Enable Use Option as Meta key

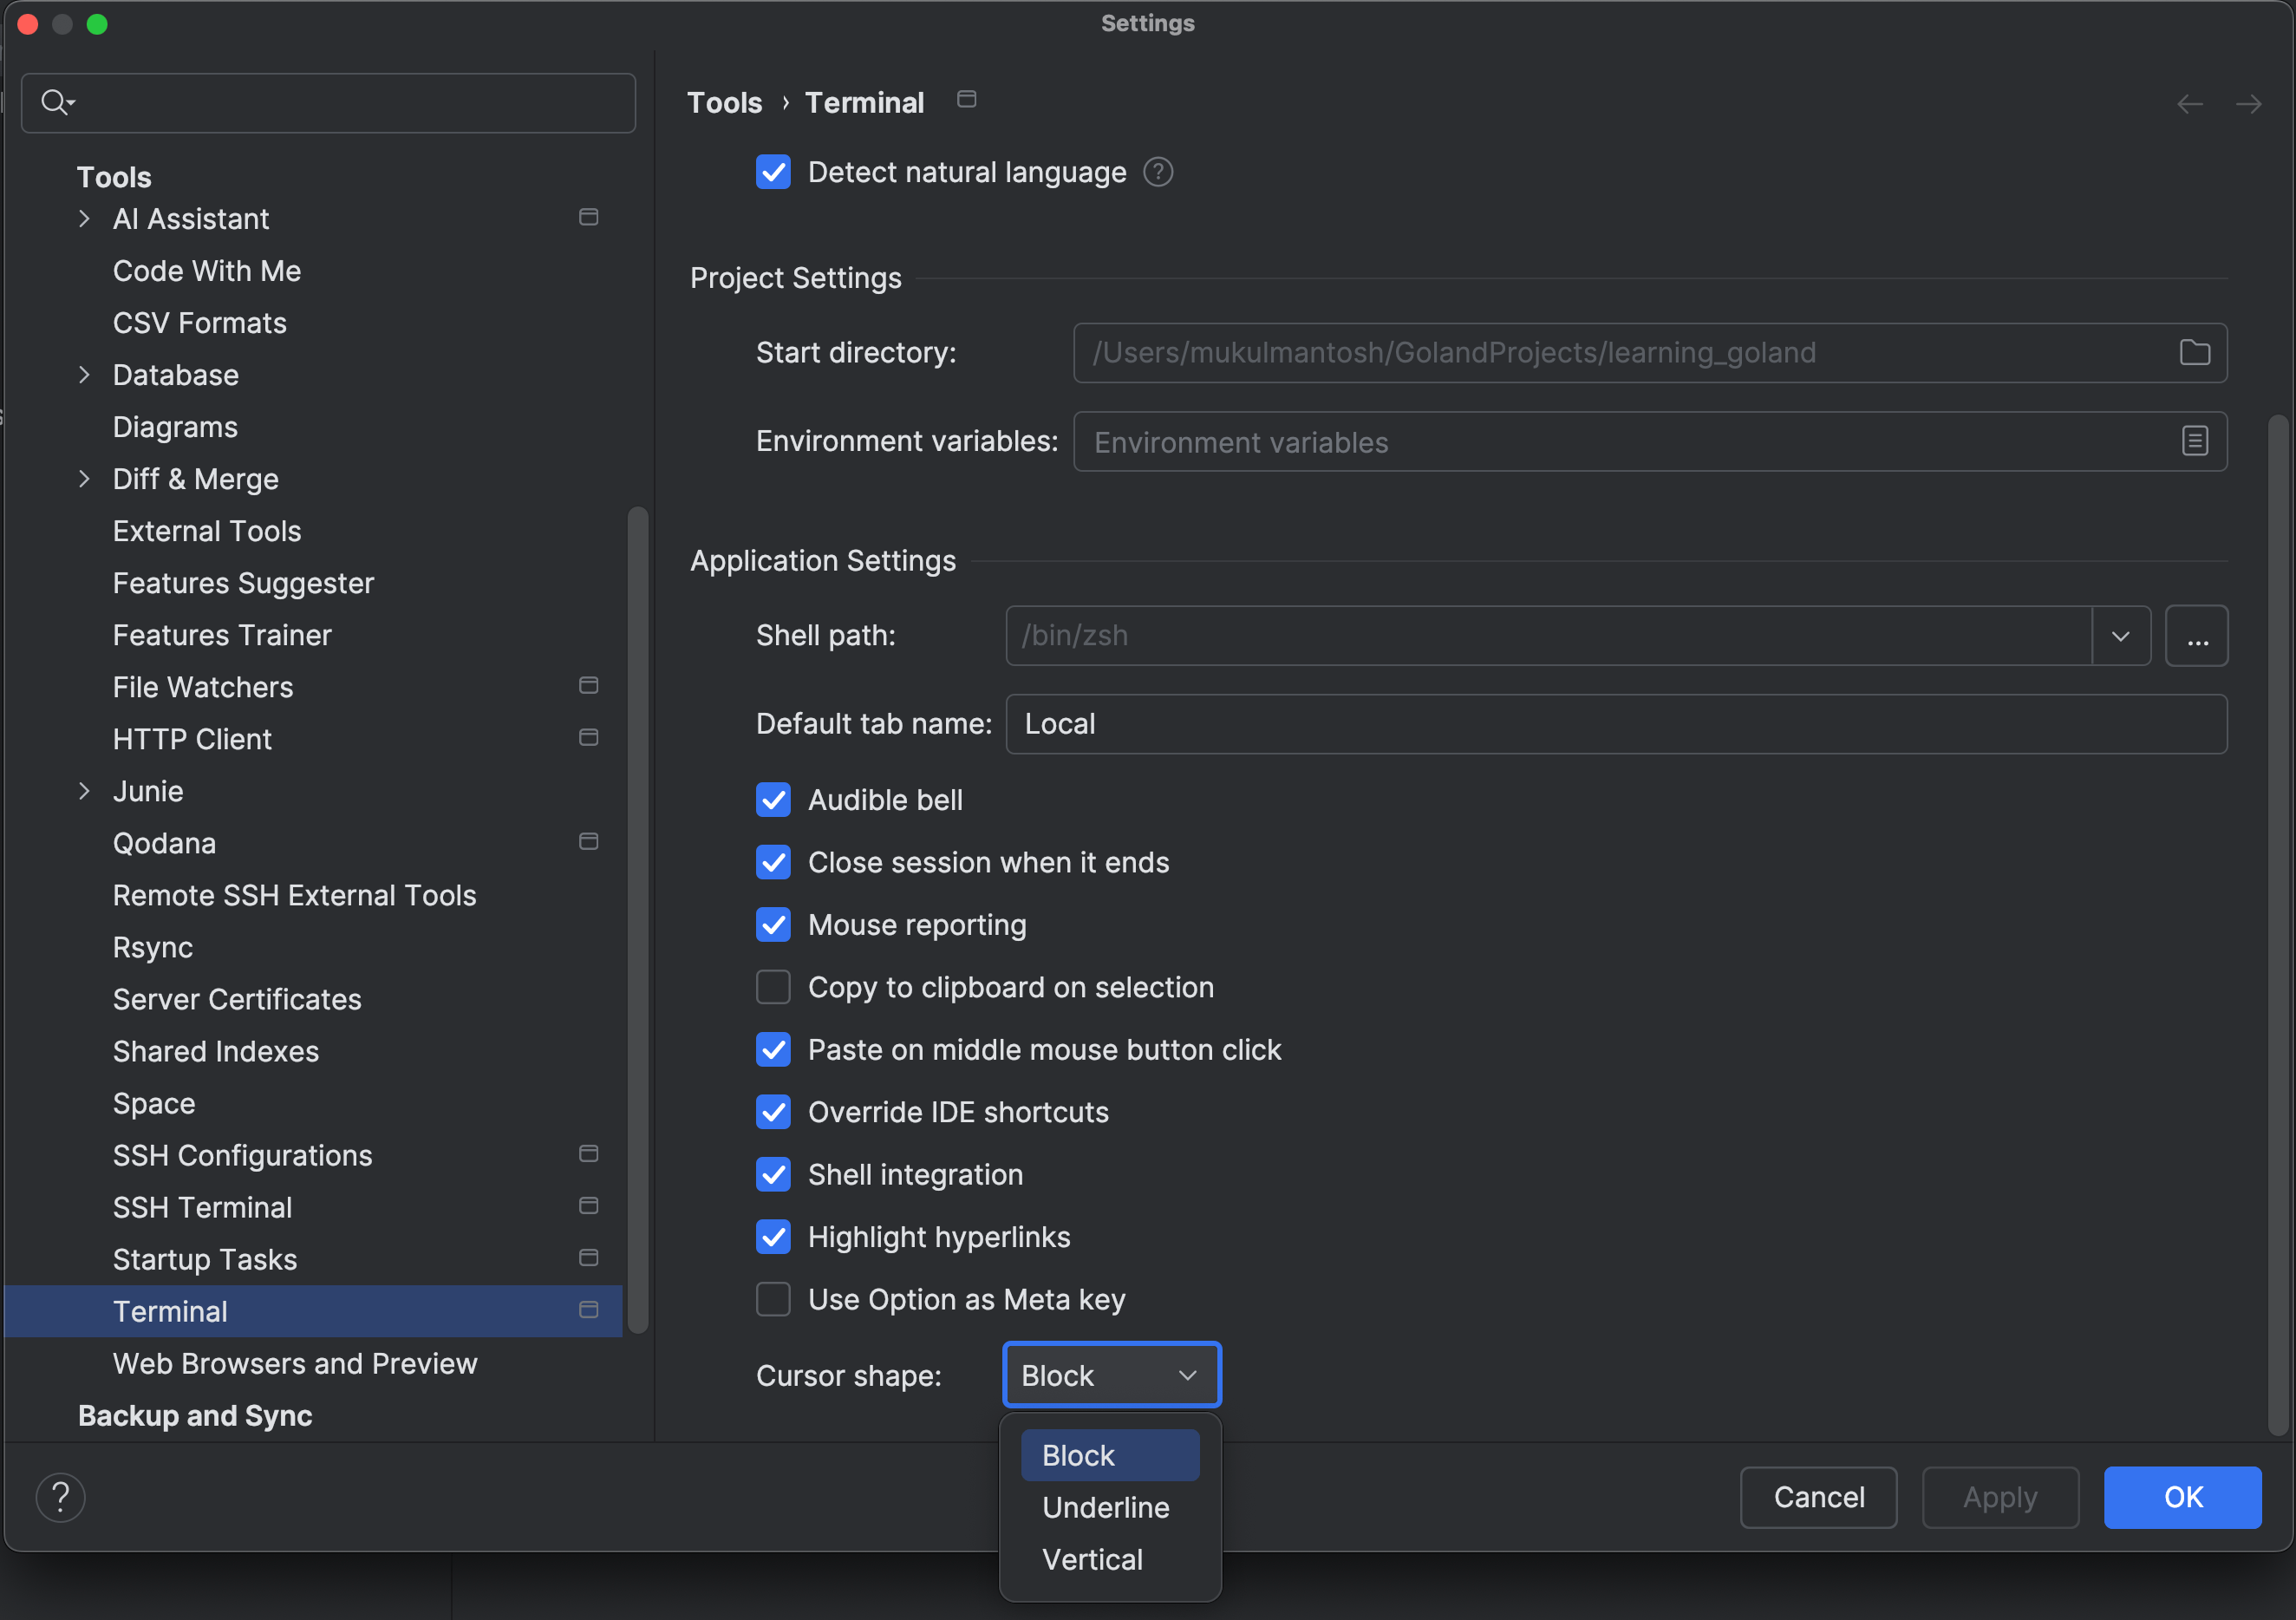click(773, 1299)
